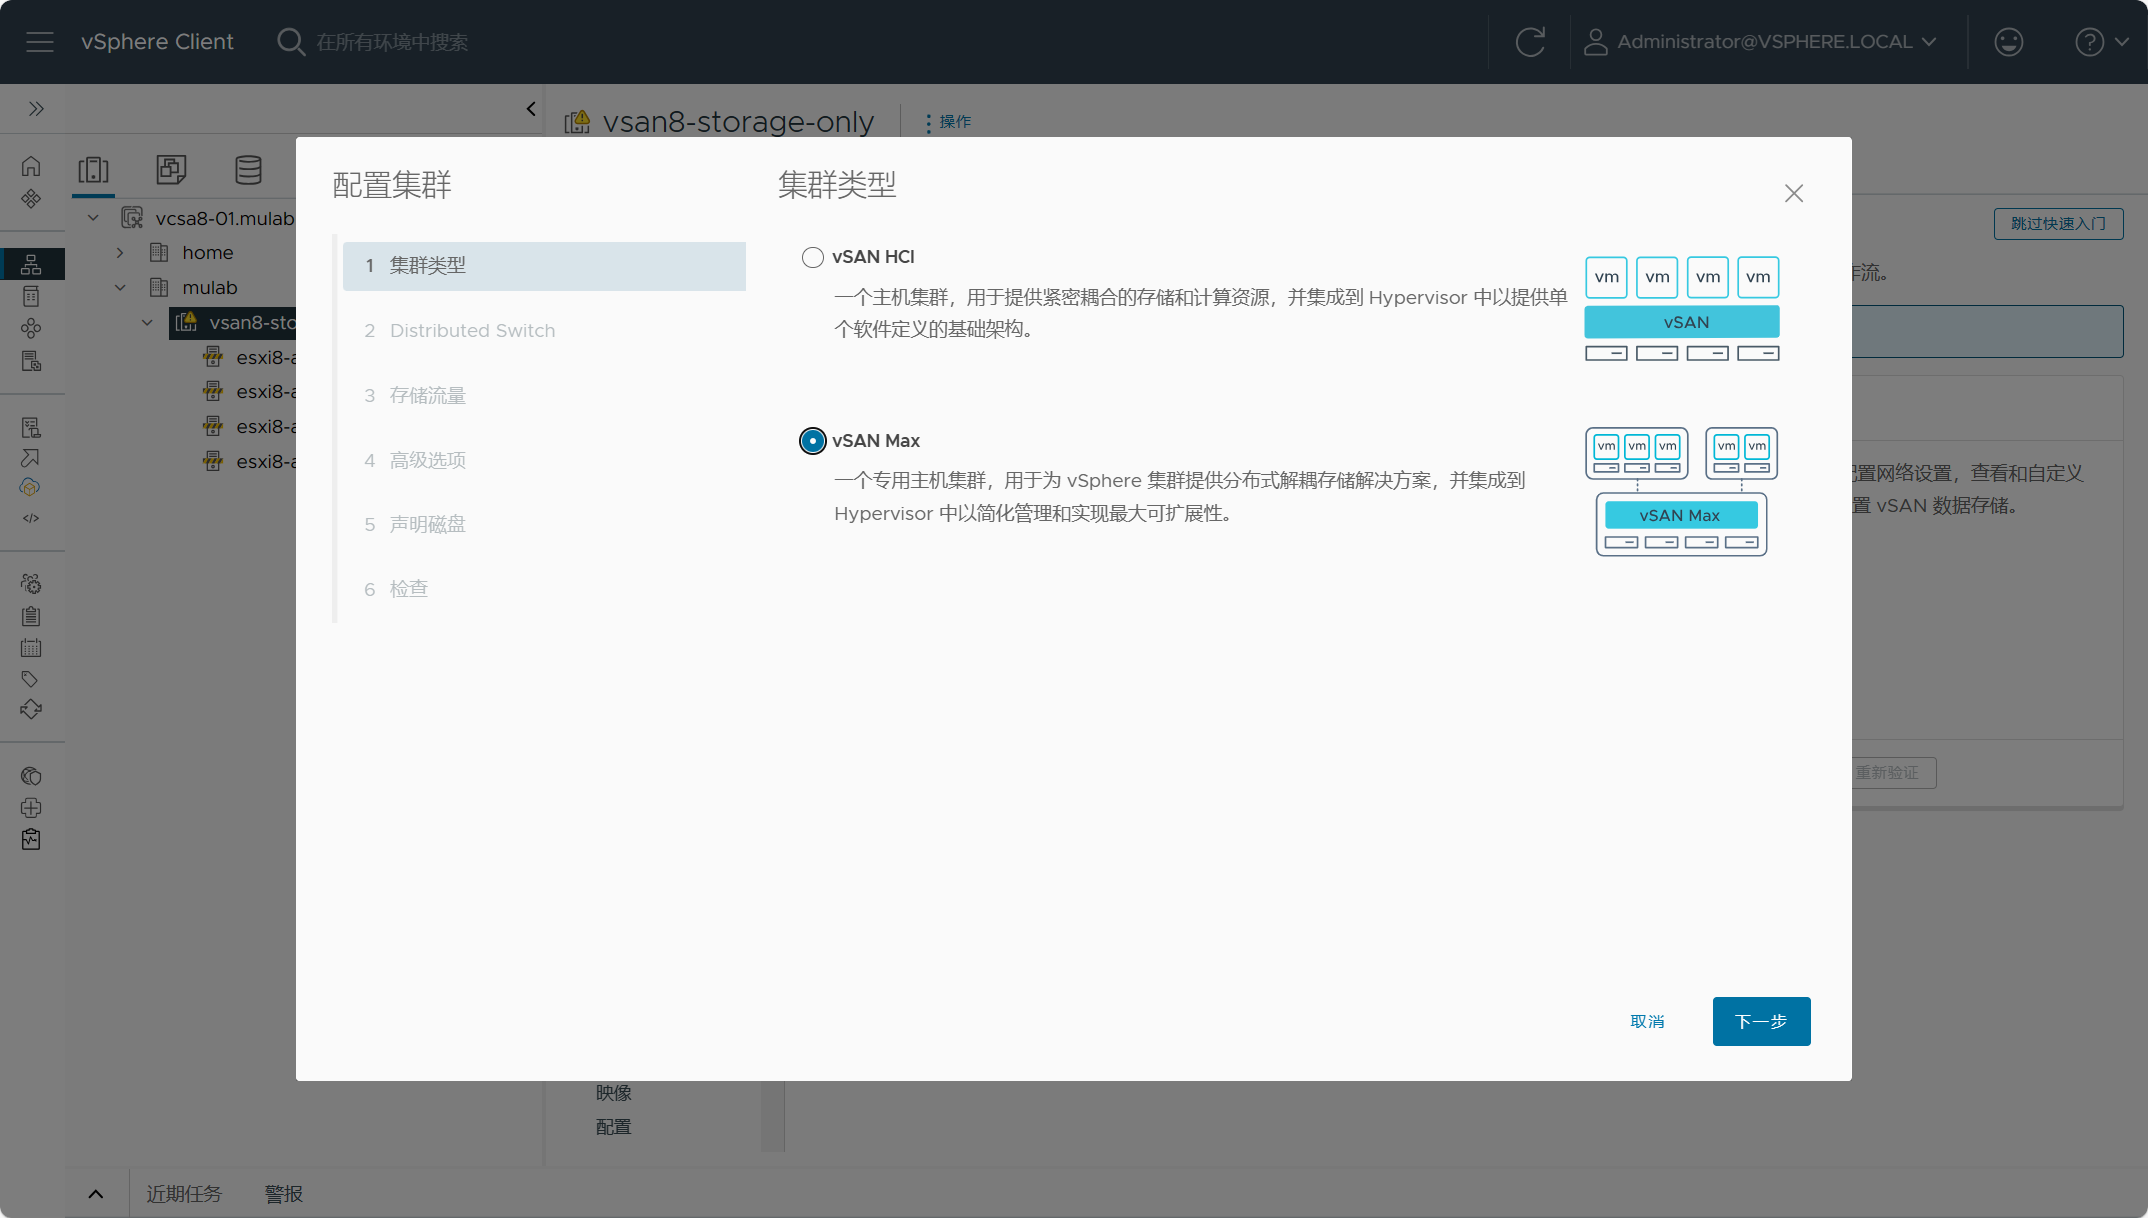This screenshot has width=2148, height=1218.
Task: Click the refresh icon in top bar
Action: click(1530, 42)
